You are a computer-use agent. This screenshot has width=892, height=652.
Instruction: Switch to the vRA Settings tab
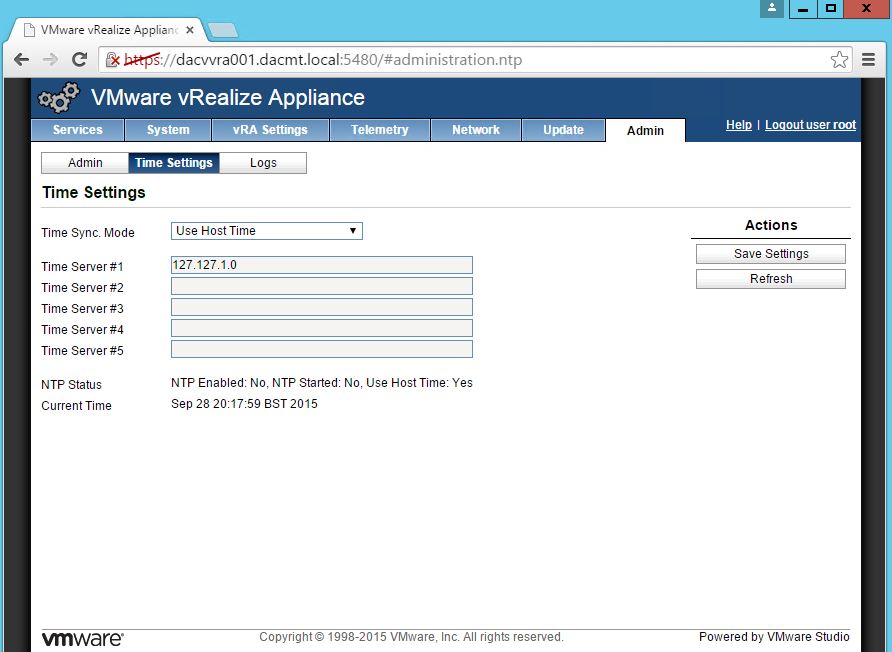tap(270, 130)
